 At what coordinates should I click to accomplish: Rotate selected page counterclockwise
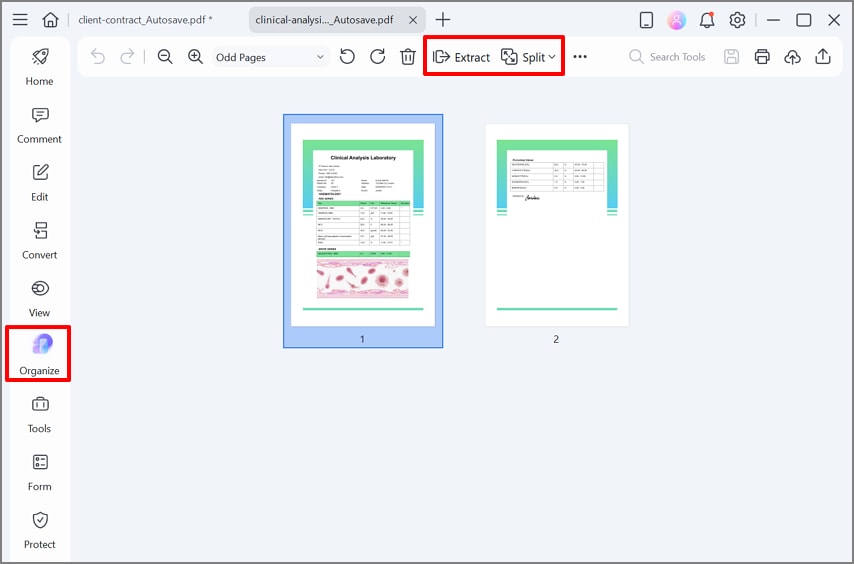point(347,57)
